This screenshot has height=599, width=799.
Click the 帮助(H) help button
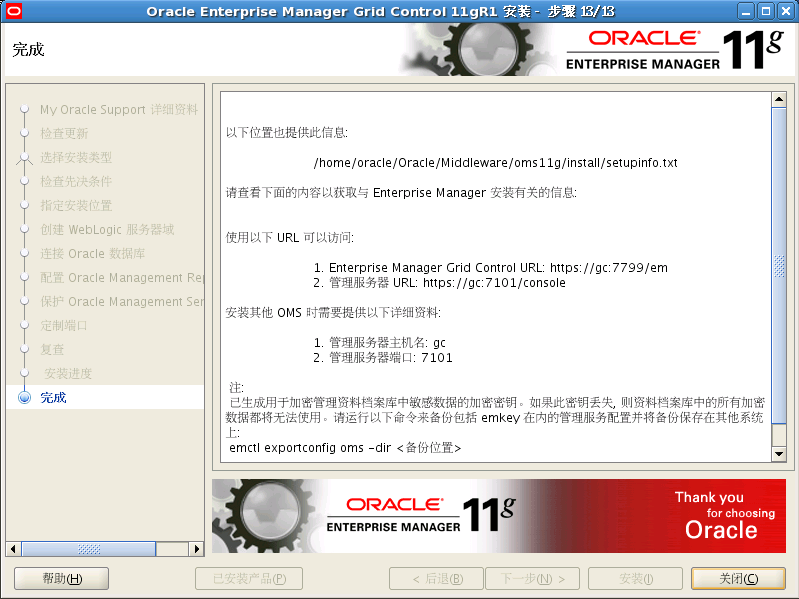pos(62,579)
